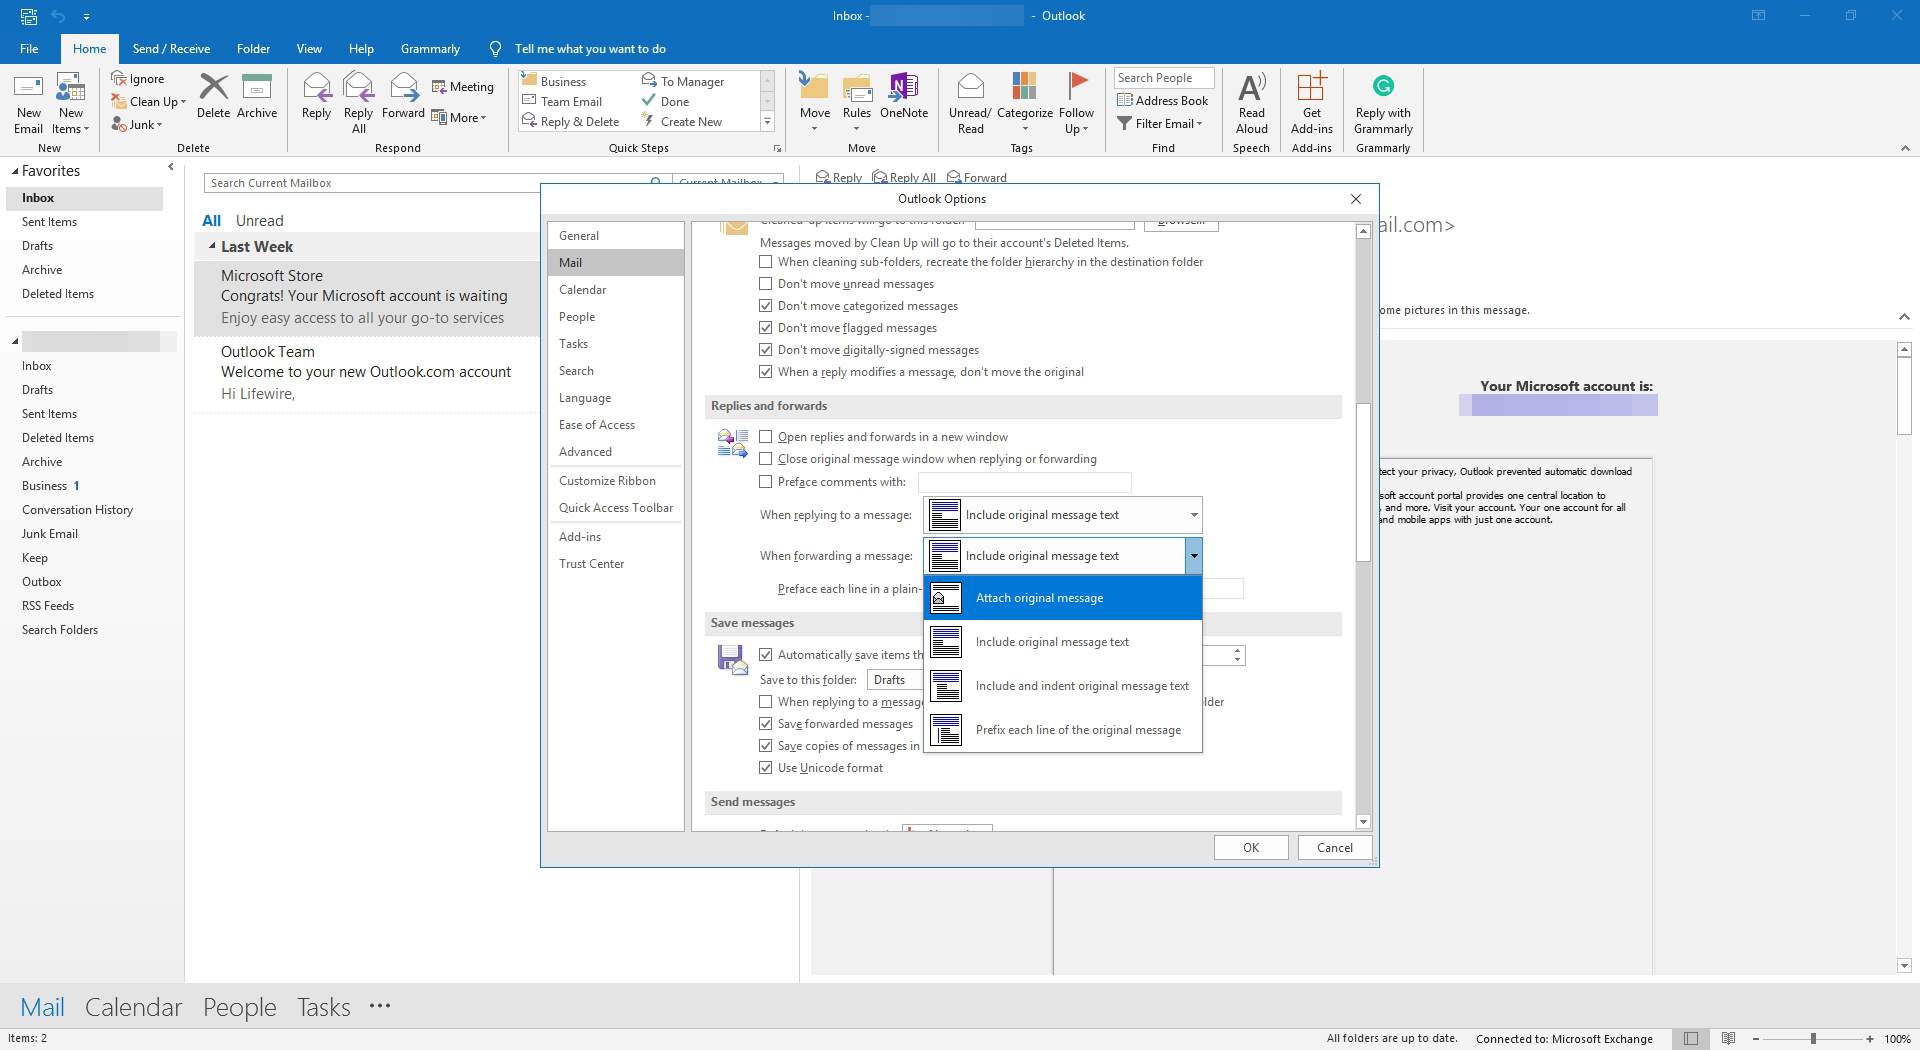Enable Close original message window when replying

pyautogui.click(x=766, y=459)
